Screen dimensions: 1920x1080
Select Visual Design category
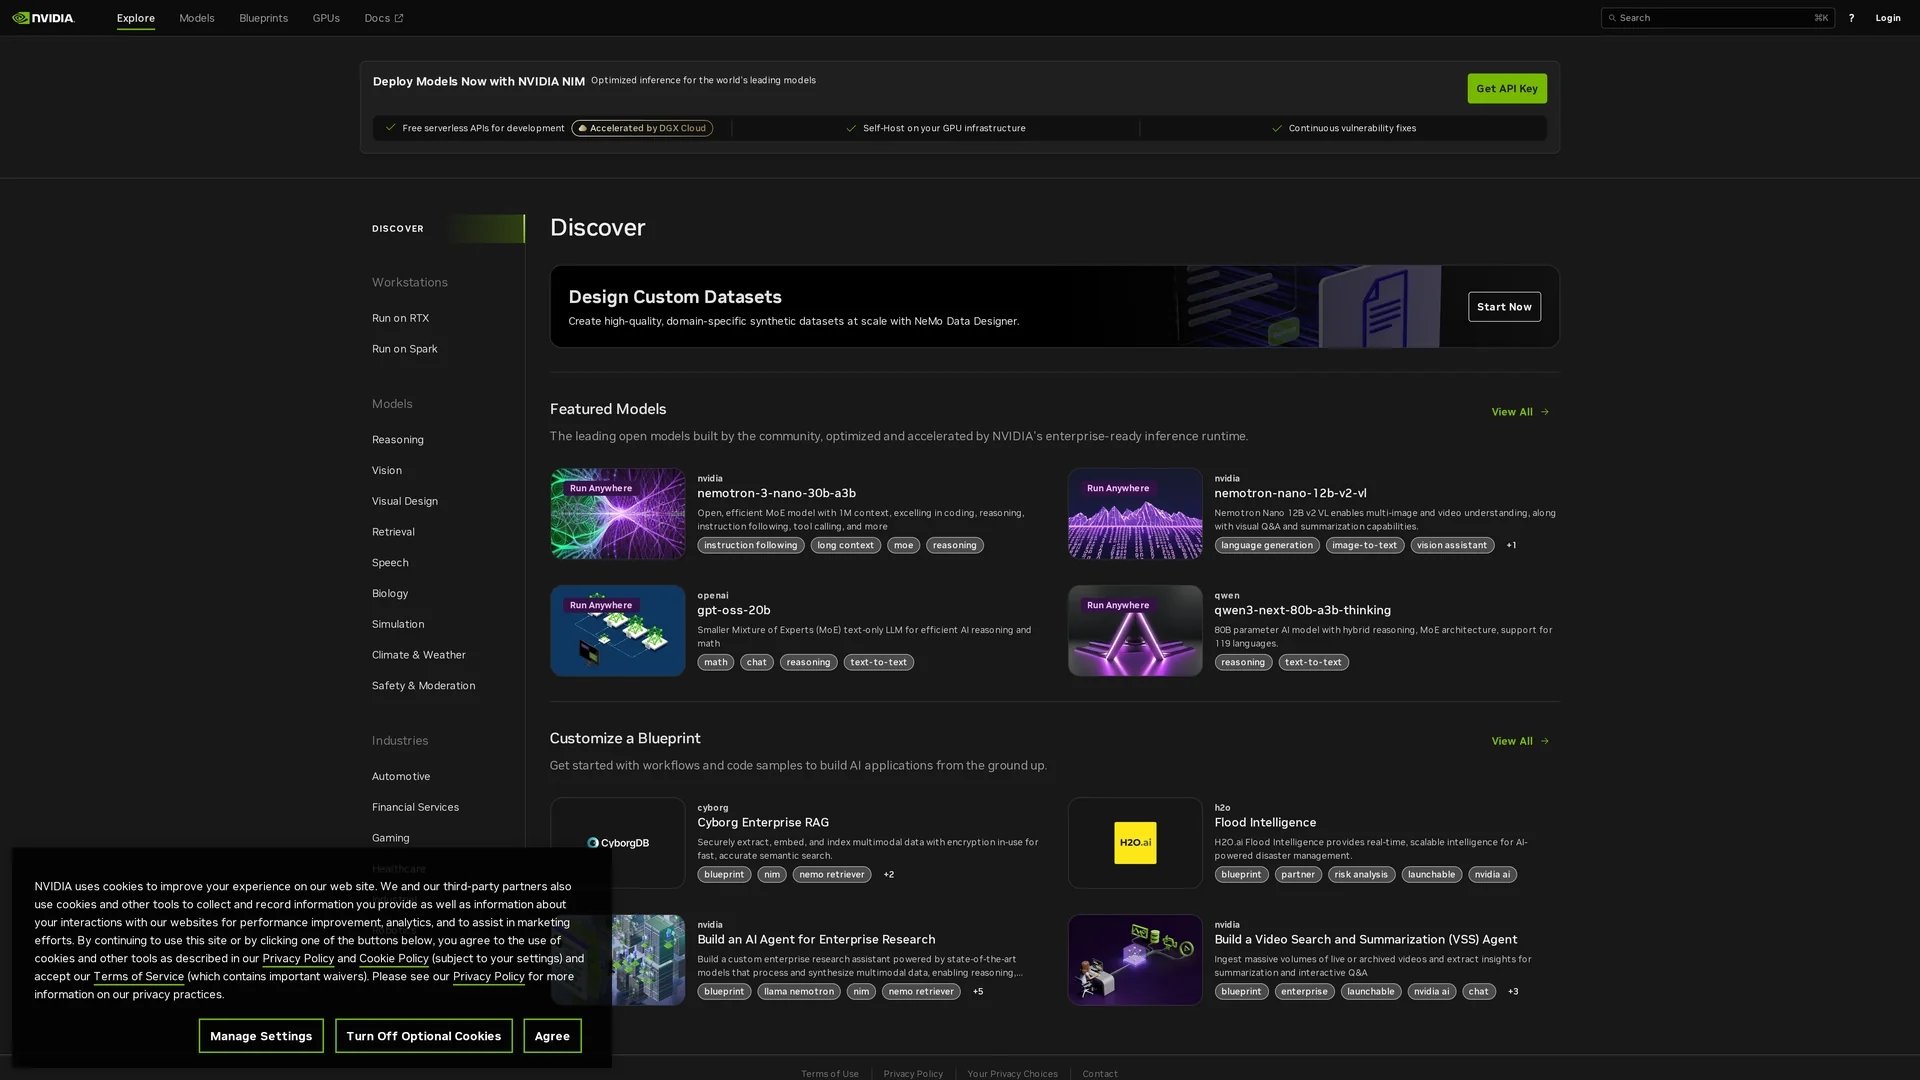click(x=405, y=501)
